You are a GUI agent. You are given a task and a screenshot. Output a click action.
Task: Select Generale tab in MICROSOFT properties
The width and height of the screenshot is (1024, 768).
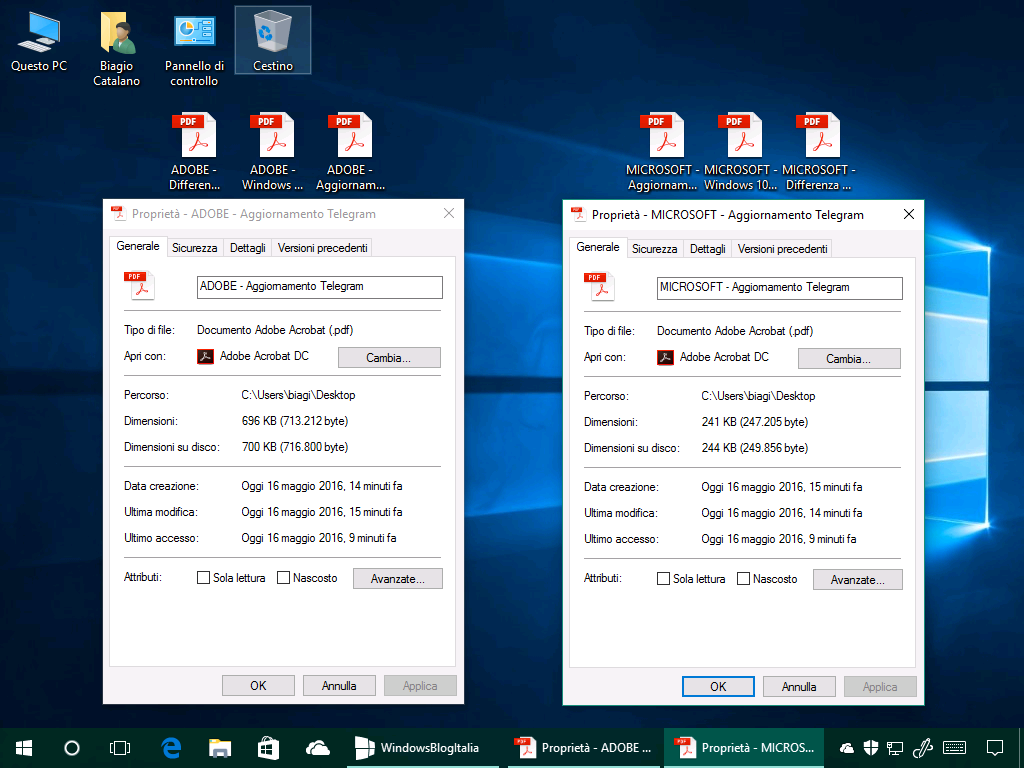click(x=598, y=247)
